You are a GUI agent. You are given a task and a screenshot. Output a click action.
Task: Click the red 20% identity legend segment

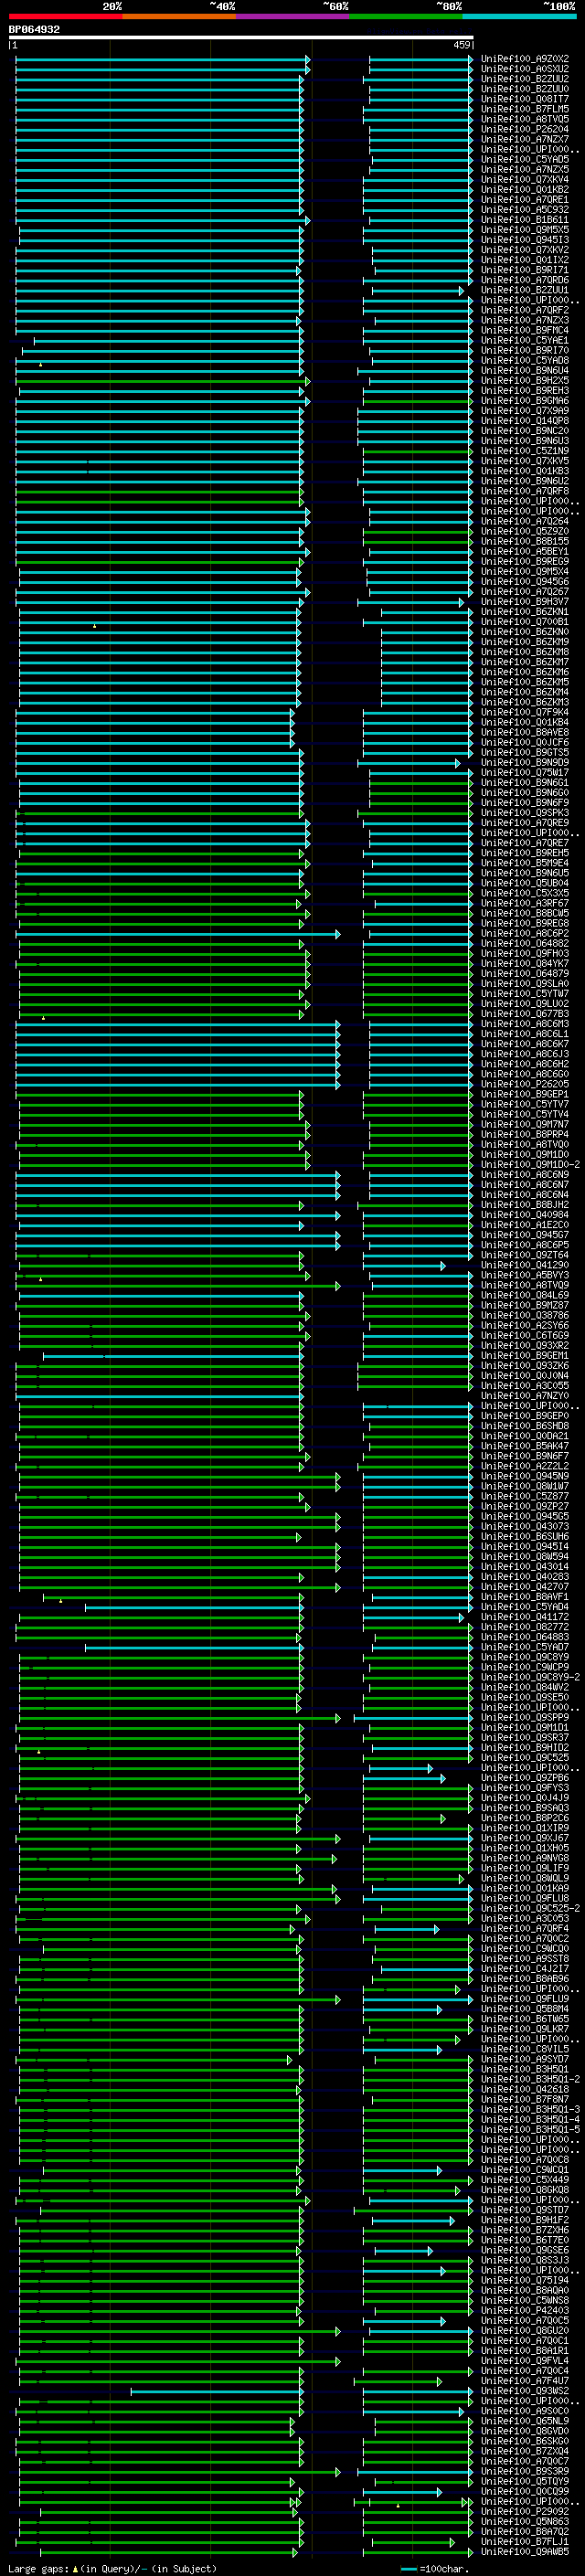(65, 17)
